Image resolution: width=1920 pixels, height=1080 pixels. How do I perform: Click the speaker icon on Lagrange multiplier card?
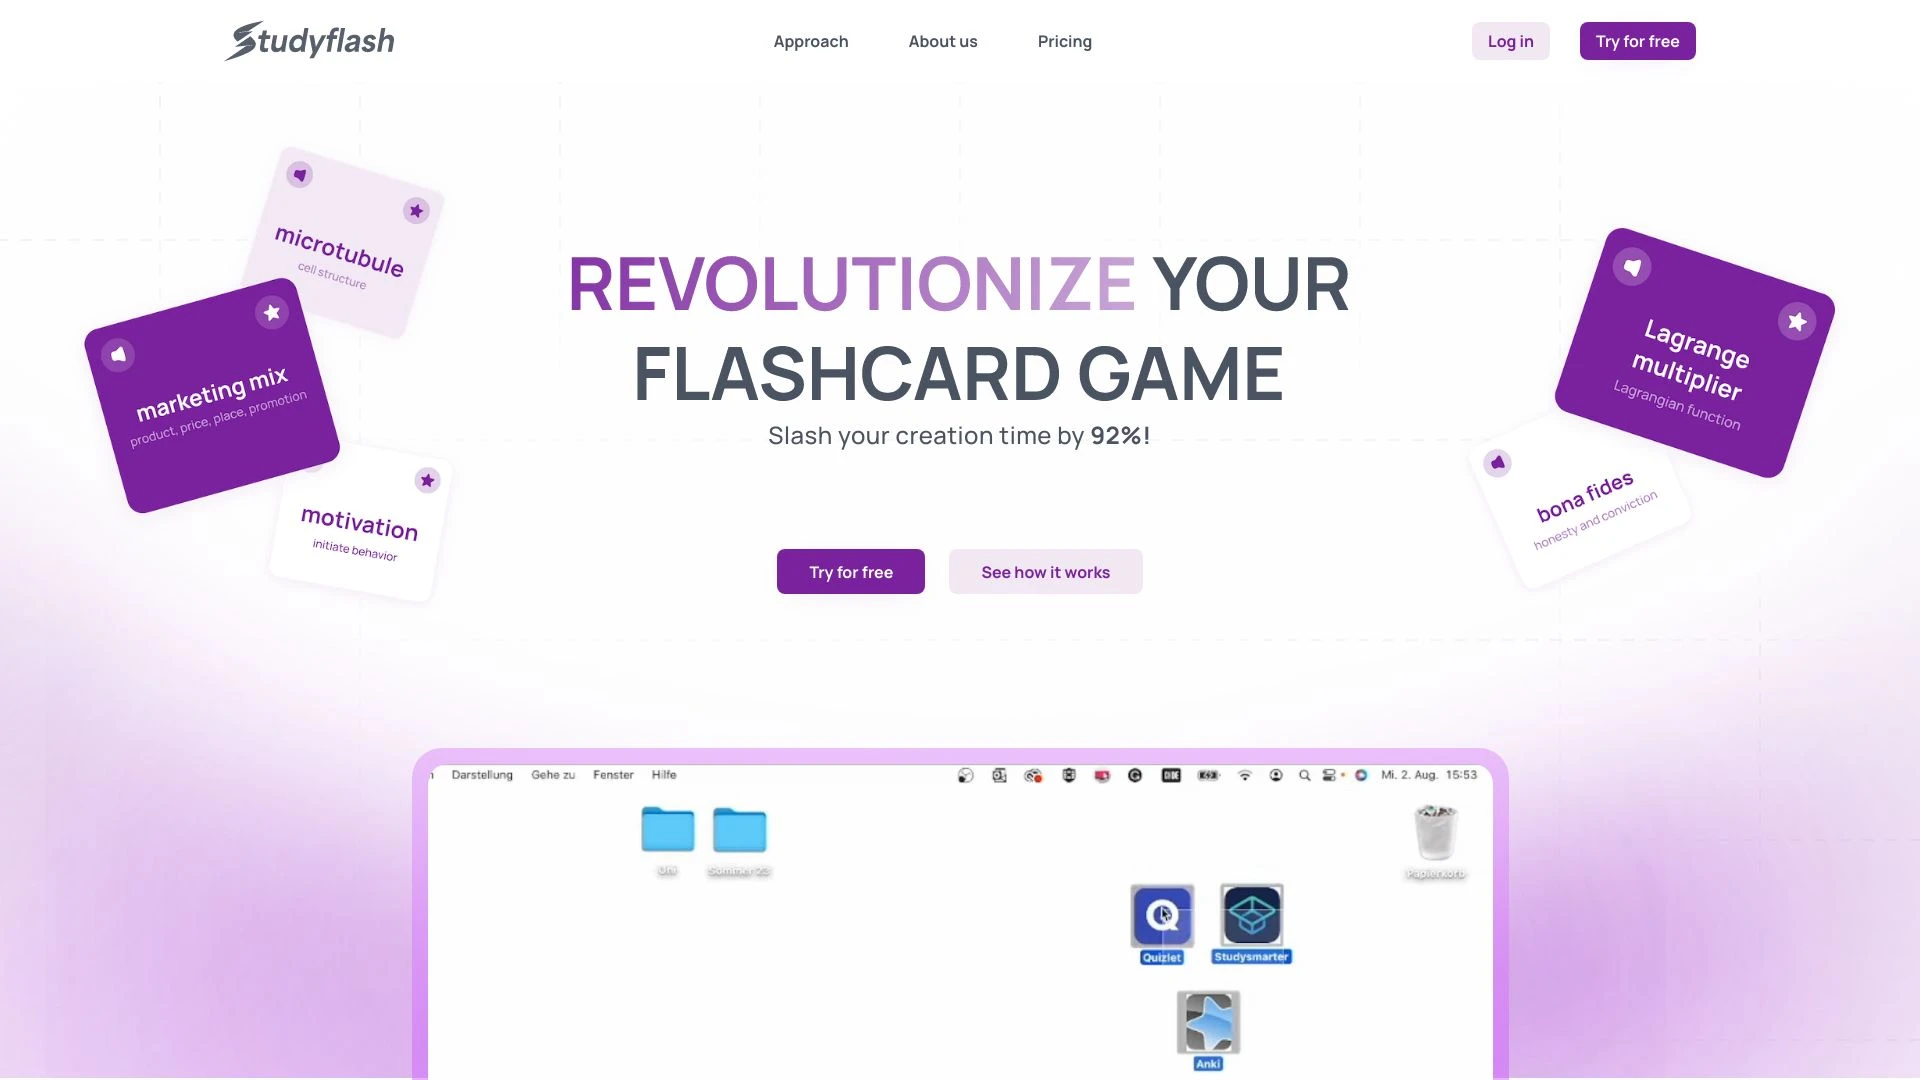[1633, 265]
